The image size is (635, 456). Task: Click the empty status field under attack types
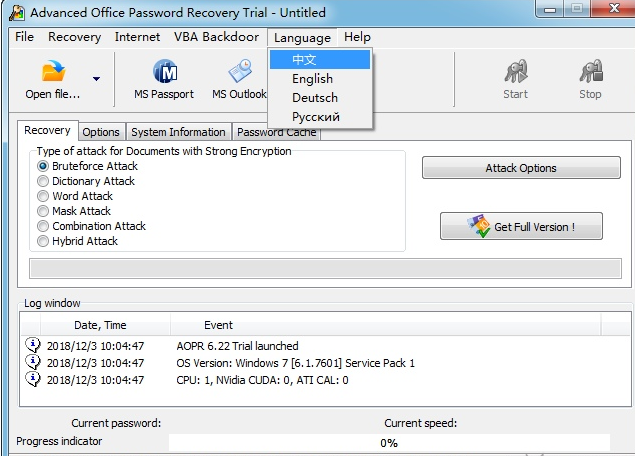point(325,268)
